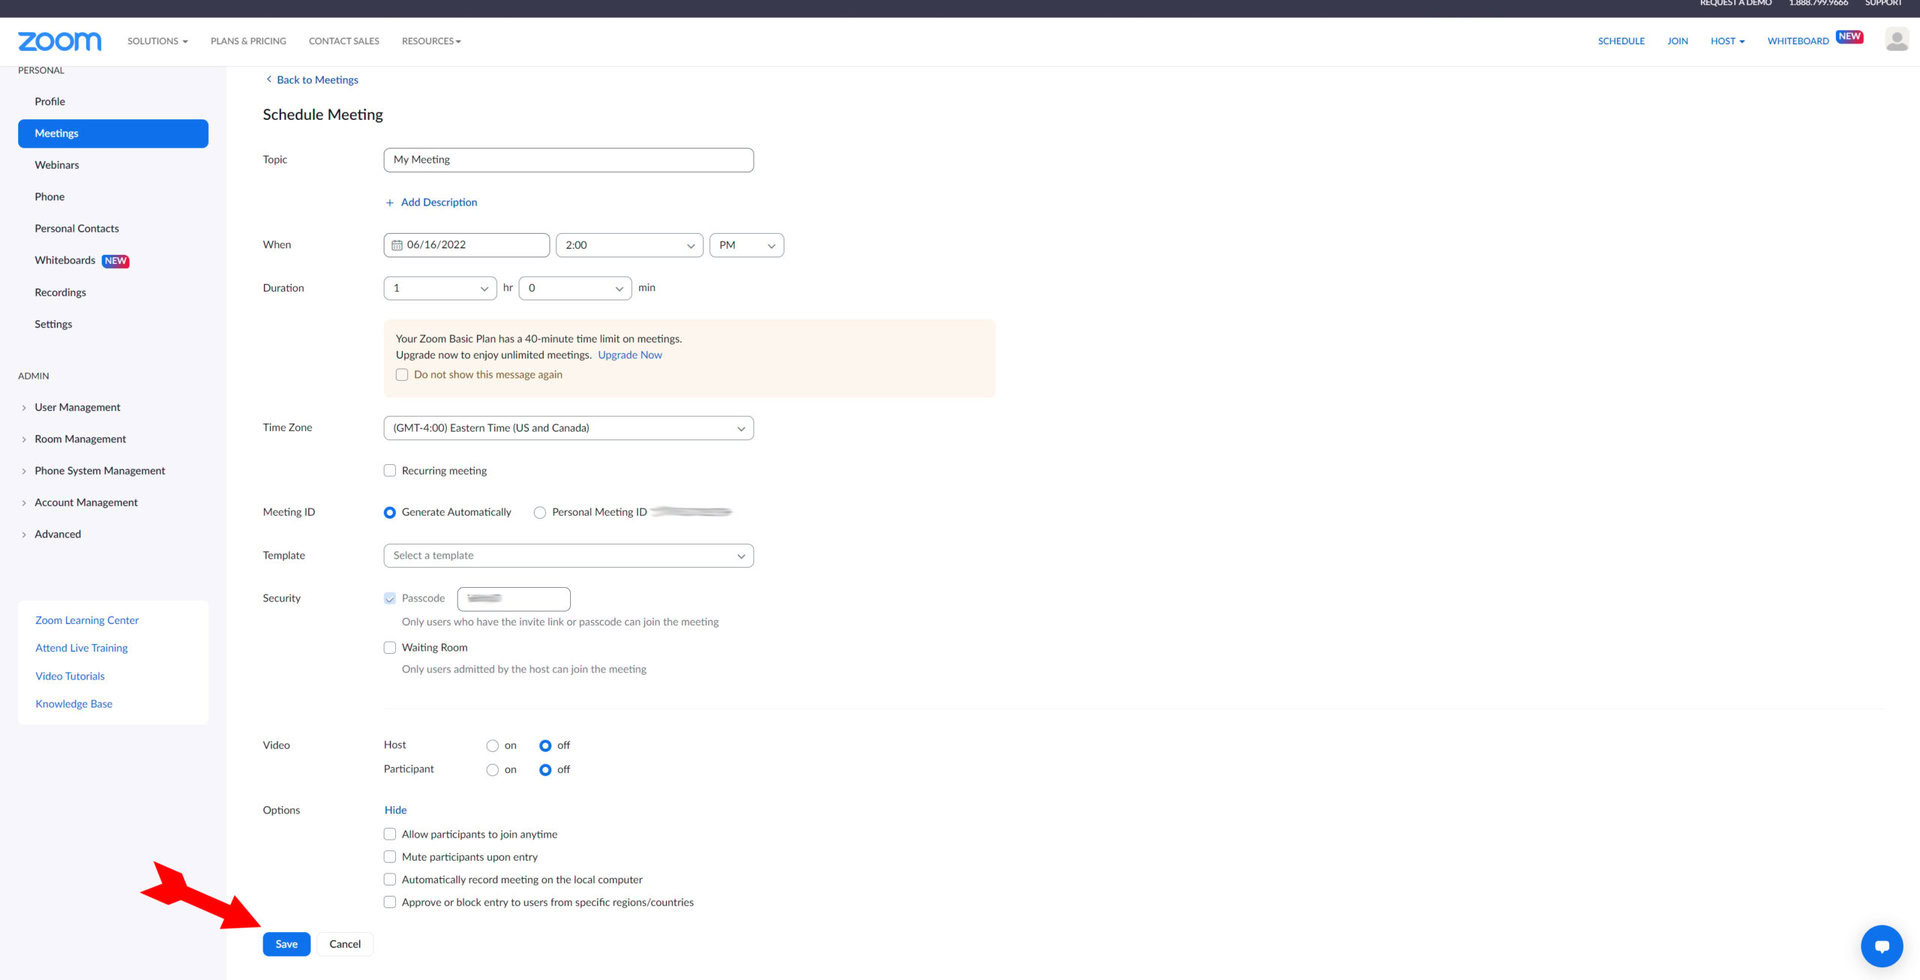Viewport: 1920px width, 980px height.
Task: Enable the Waiting Room checkbox
Action: [390, 648]
